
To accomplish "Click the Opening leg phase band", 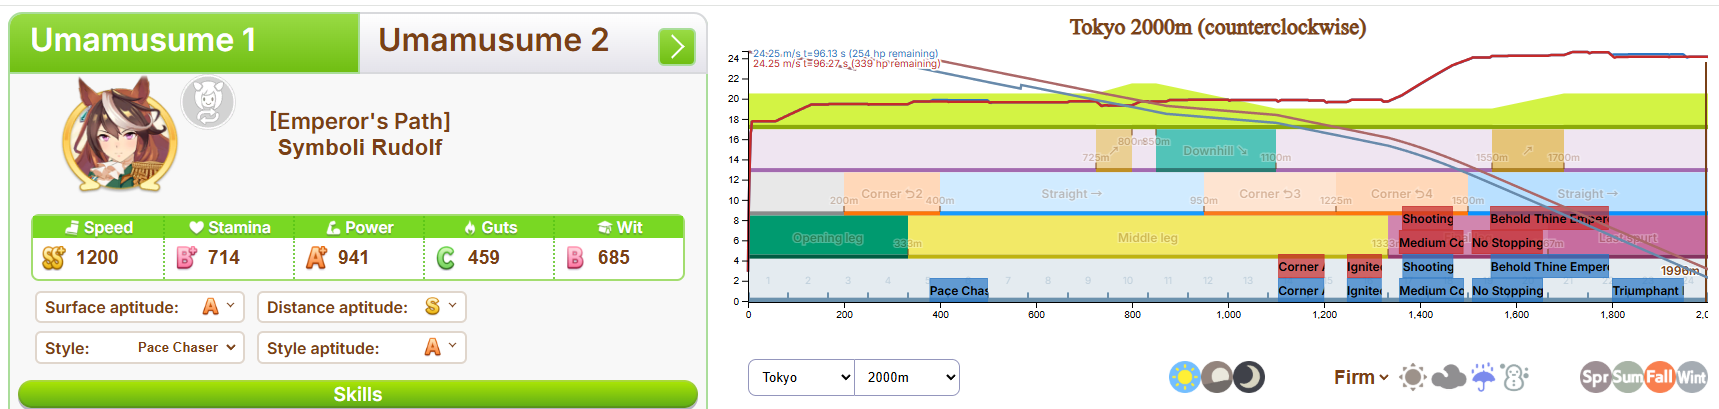I will [x=828, y=237].
